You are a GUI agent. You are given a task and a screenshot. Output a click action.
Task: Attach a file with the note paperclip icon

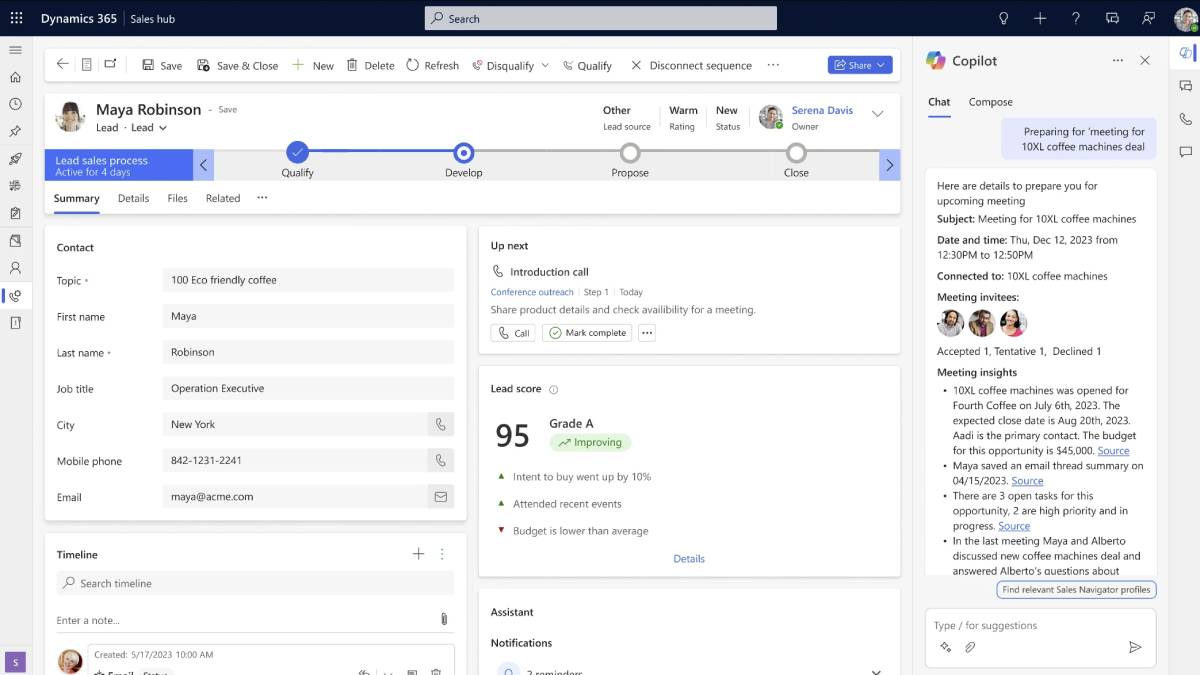[444, 619]
